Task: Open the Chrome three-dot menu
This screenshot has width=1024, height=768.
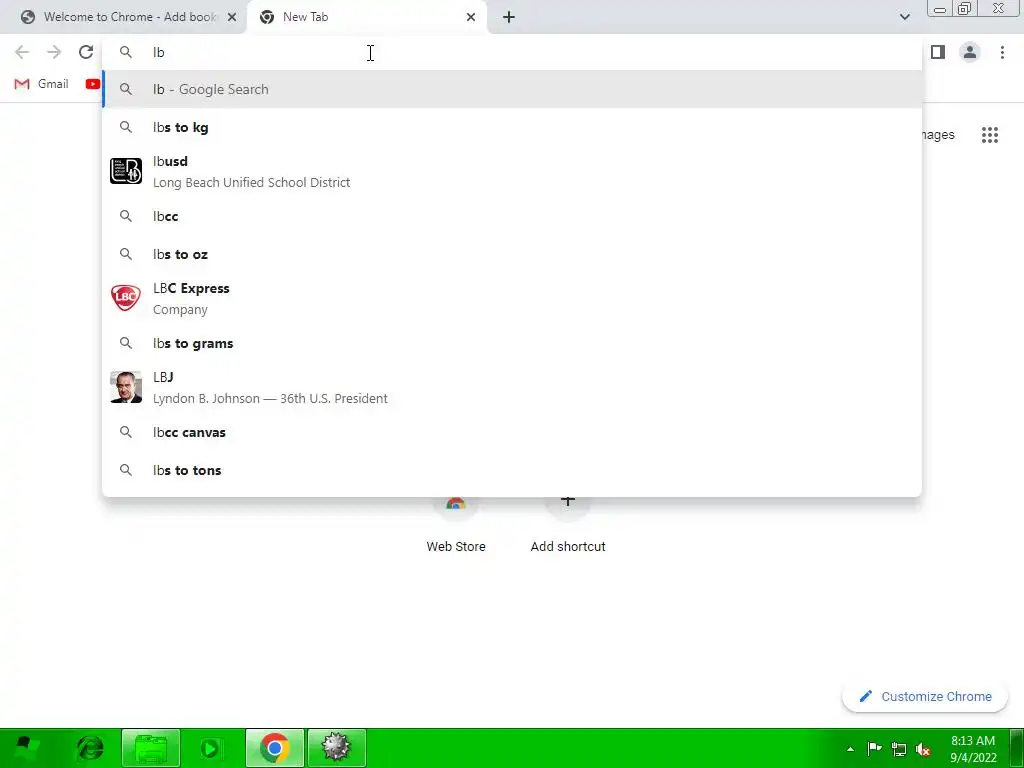Action: pyautogui.click(x=1002, y=52)
